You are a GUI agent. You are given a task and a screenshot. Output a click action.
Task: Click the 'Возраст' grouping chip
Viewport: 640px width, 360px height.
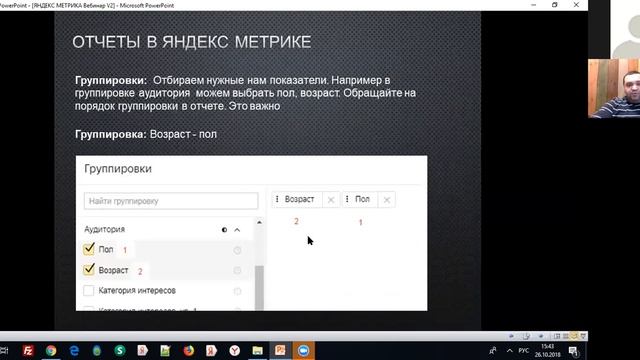click(x=300, y=199)
